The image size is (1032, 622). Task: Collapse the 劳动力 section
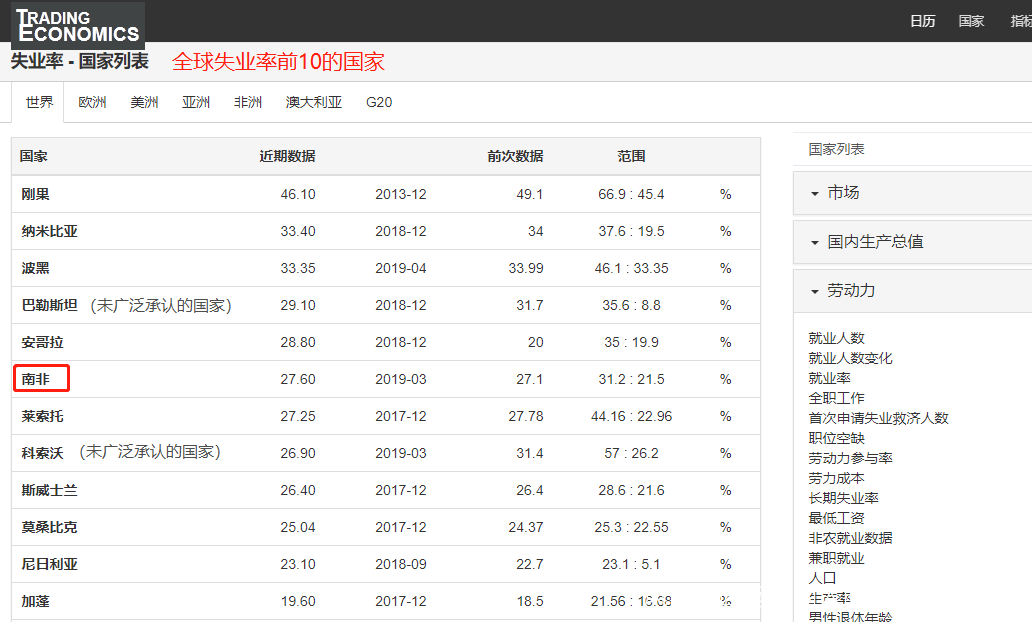(x=850, y=290)
